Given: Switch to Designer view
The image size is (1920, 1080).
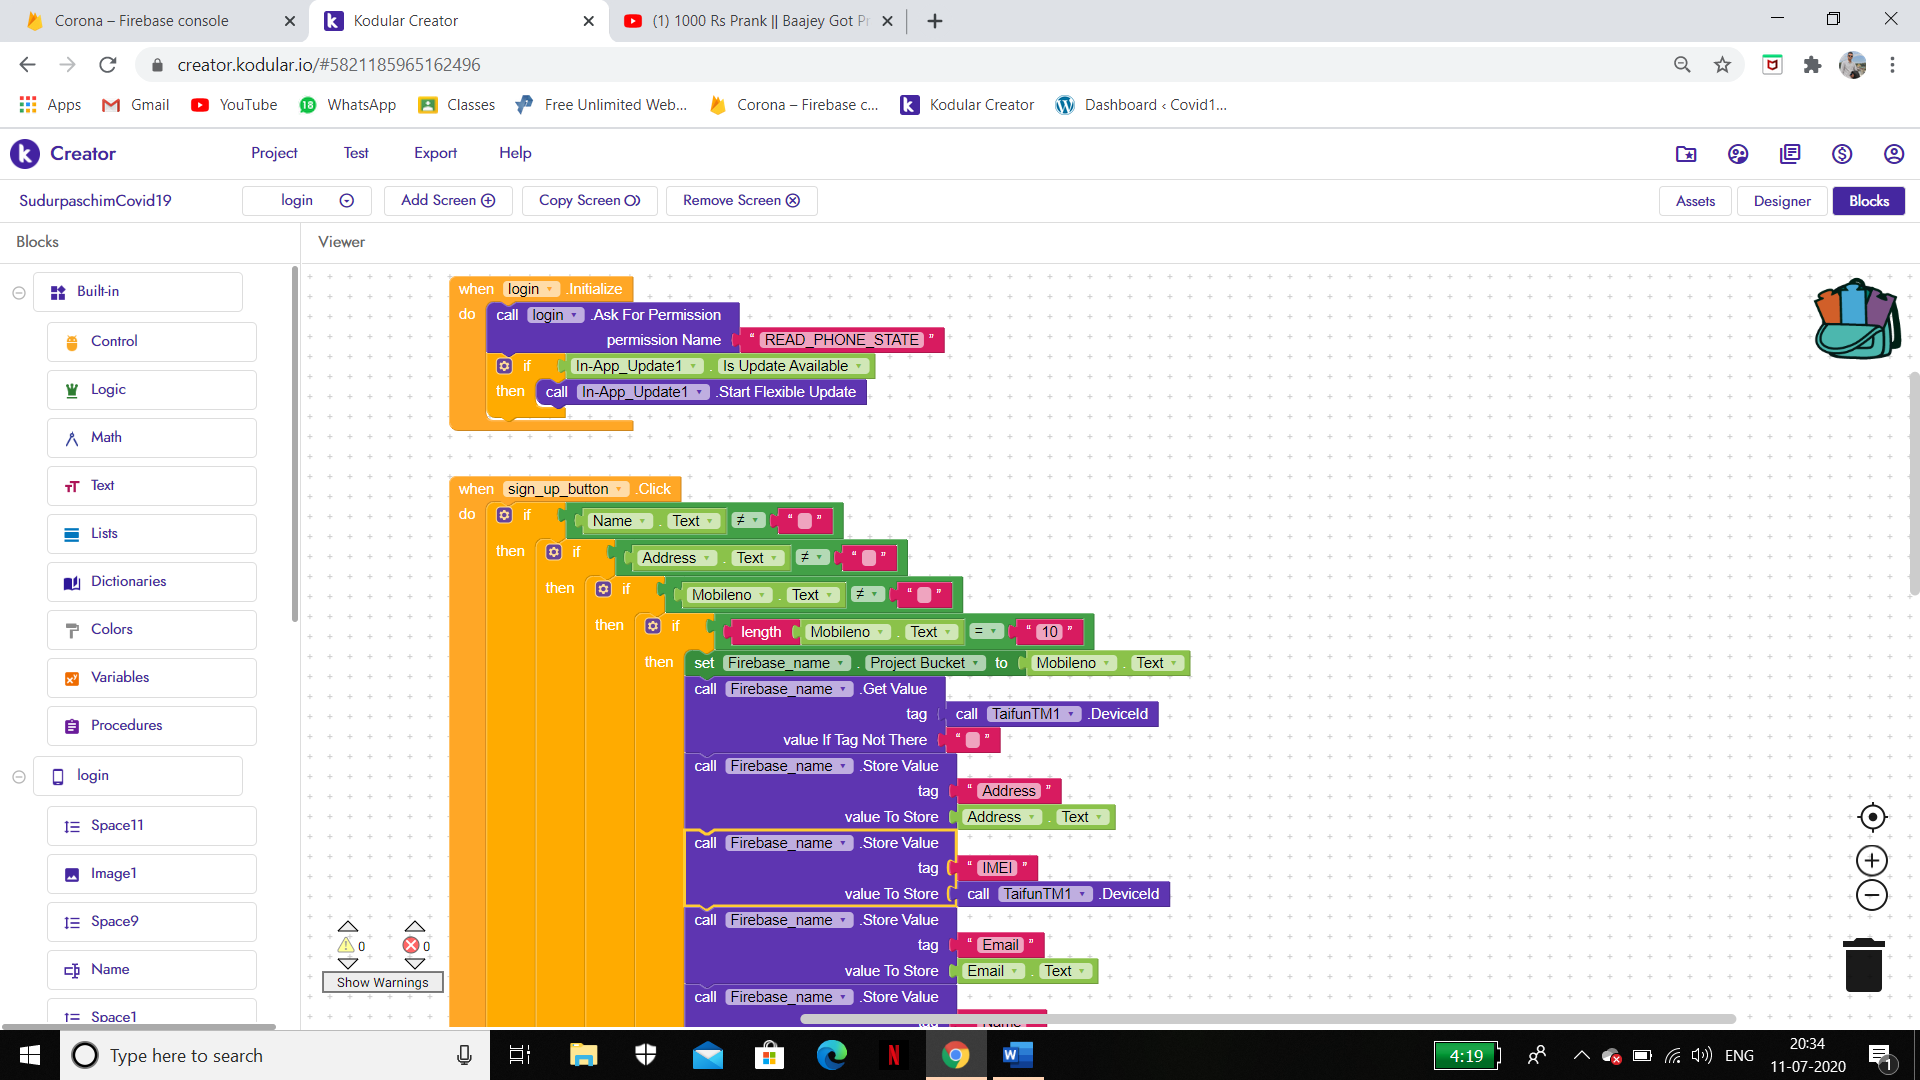Looking at the screenshot, I should 1781,201.
